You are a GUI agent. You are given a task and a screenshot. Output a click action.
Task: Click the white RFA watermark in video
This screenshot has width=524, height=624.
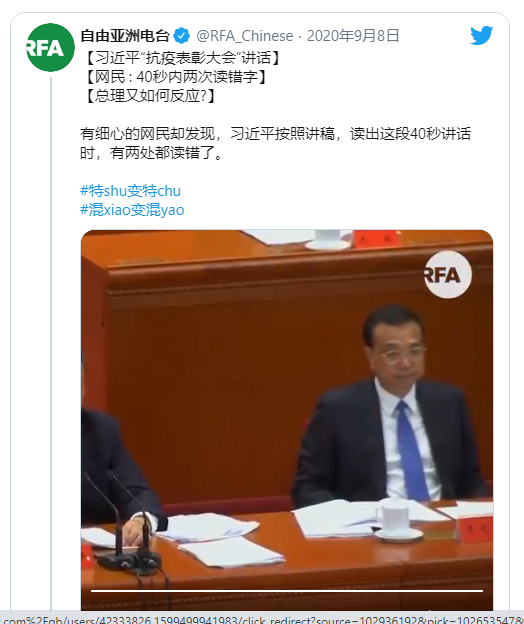[448, 275]
